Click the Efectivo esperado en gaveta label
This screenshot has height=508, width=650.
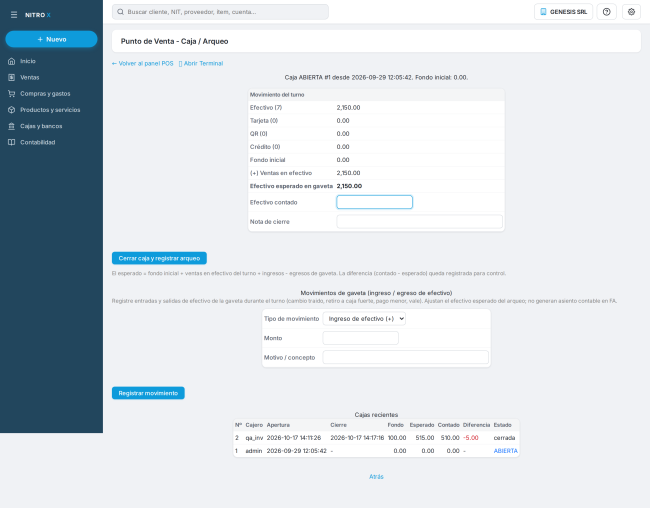291,186
